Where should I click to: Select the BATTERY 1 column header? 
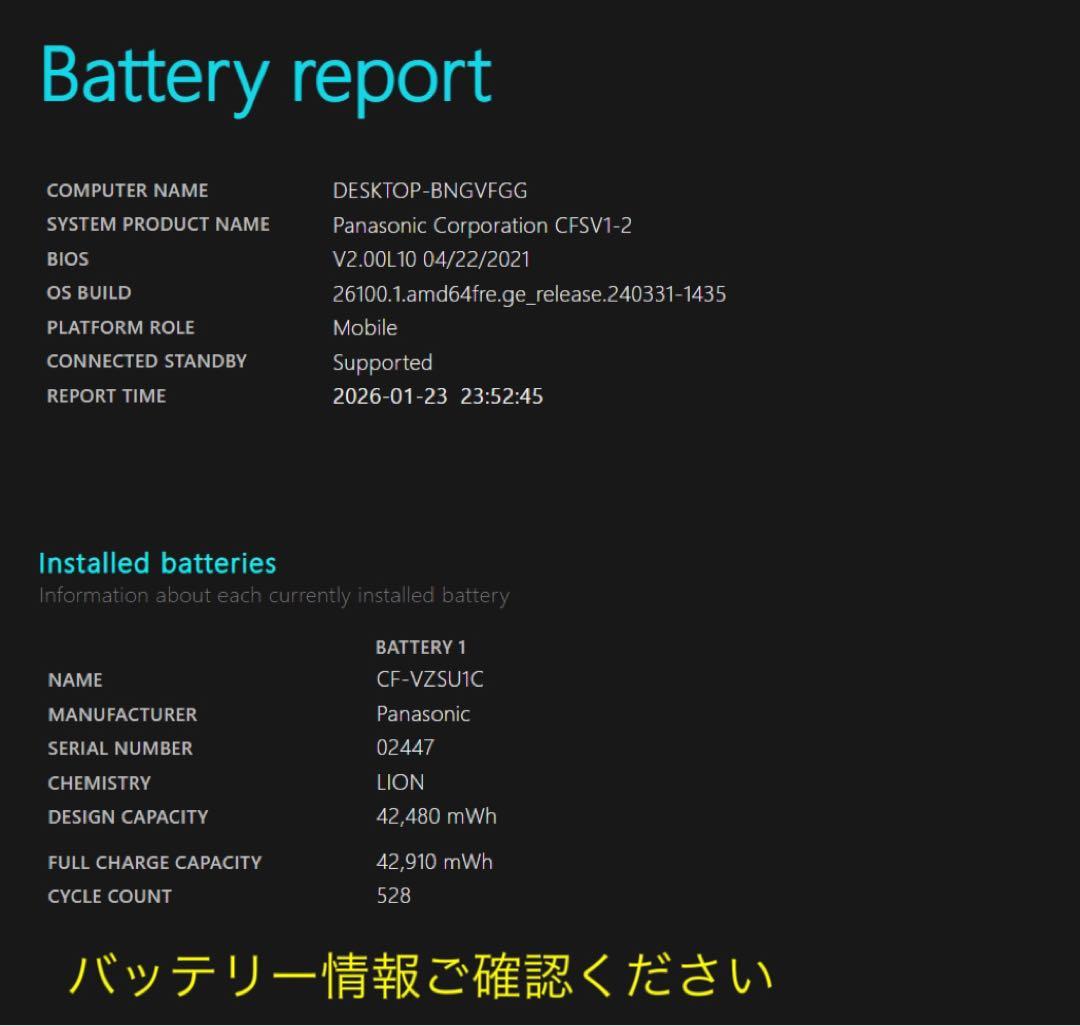click(x=420, y=647)
